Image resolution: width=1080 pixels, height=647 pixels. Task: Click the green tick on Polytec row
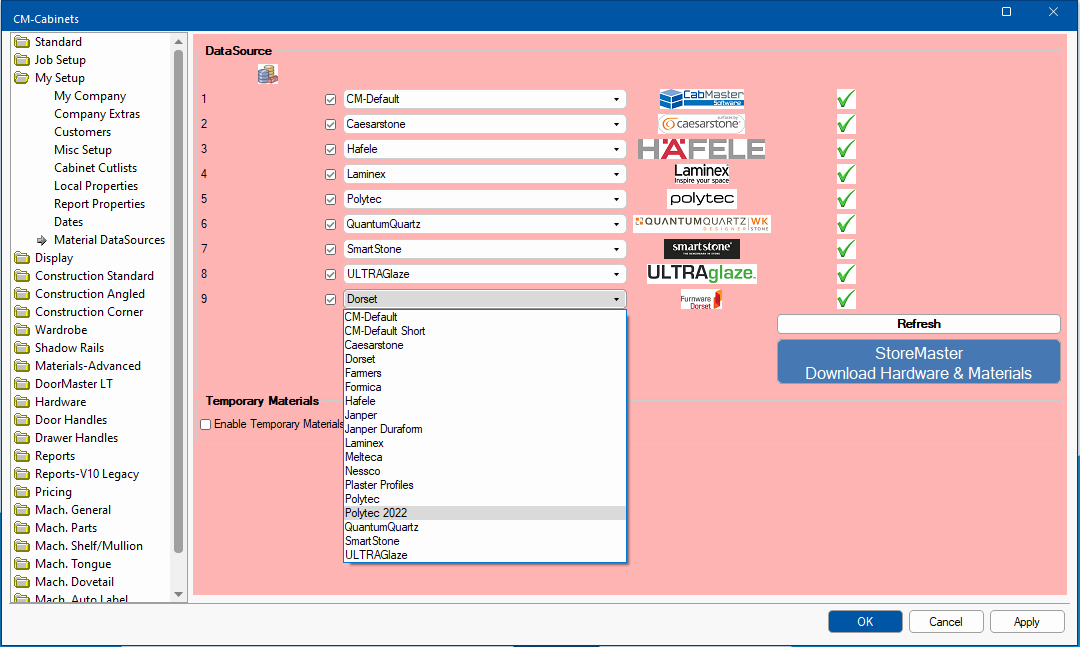coord(847,198)
